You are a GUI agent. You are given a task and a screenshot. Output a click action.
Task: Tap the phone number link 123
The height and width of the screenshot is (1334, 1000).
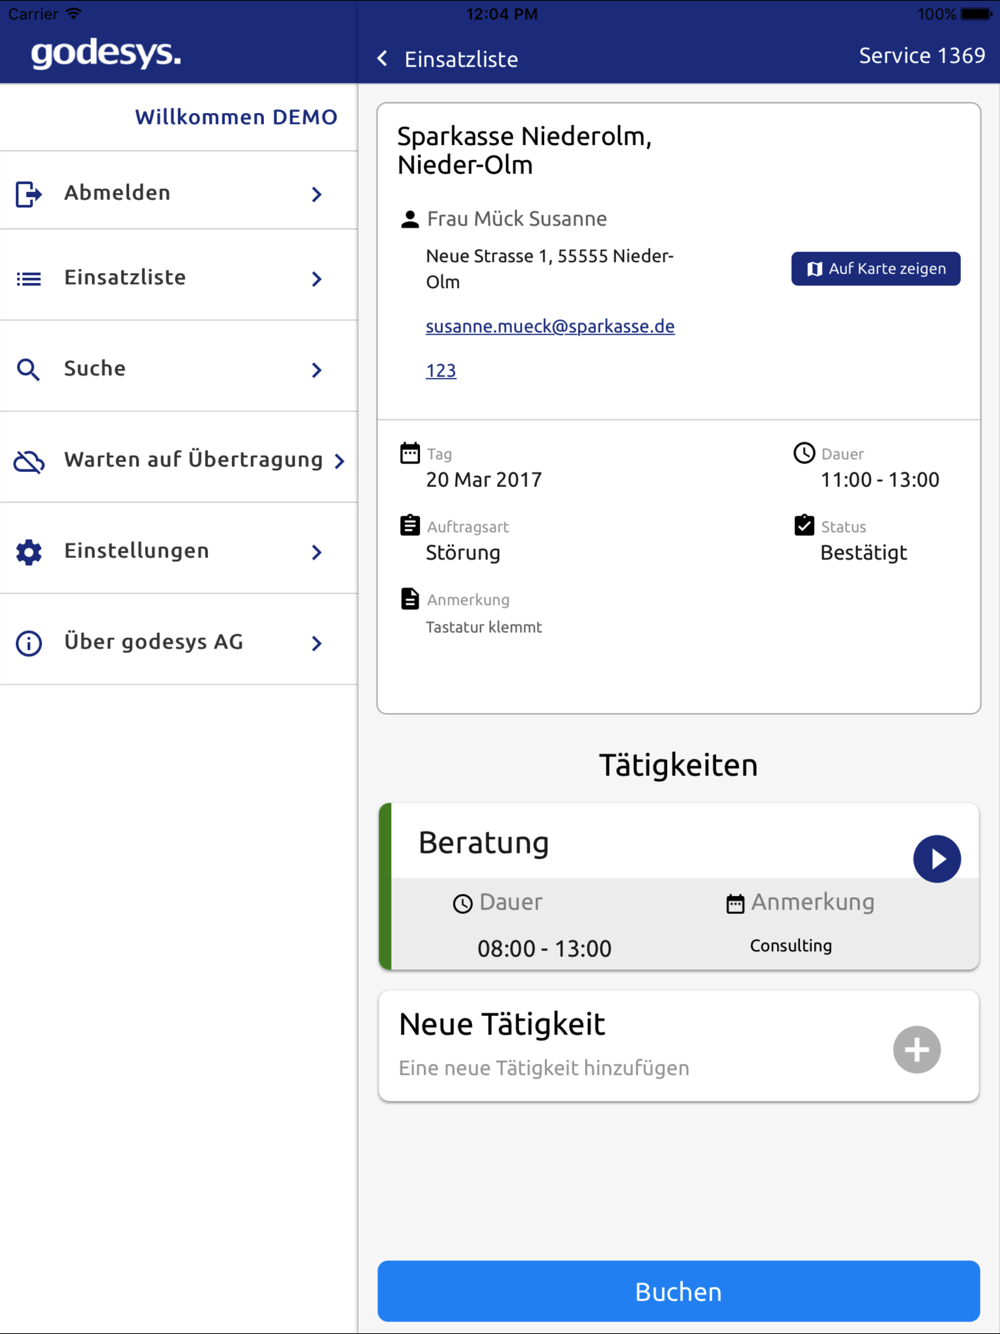(x=441, y=370)
